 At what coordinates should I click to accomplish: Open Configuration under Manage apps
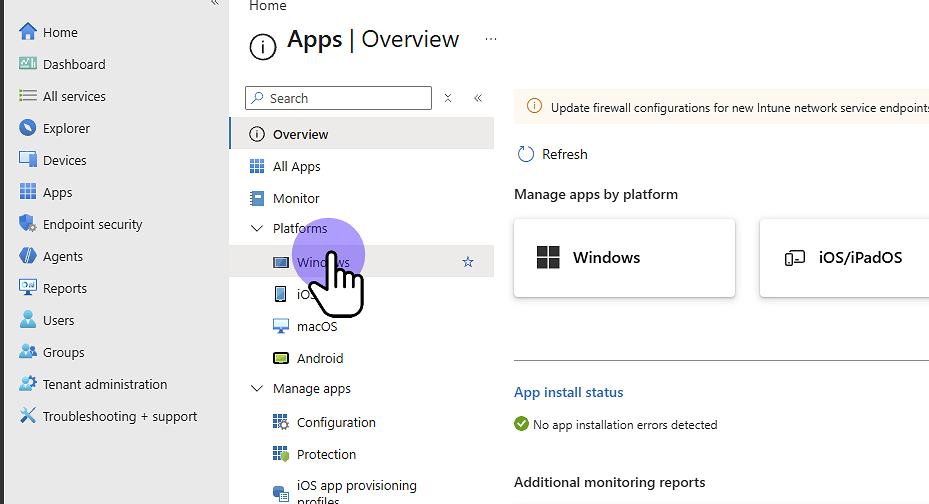click(362, 422)
